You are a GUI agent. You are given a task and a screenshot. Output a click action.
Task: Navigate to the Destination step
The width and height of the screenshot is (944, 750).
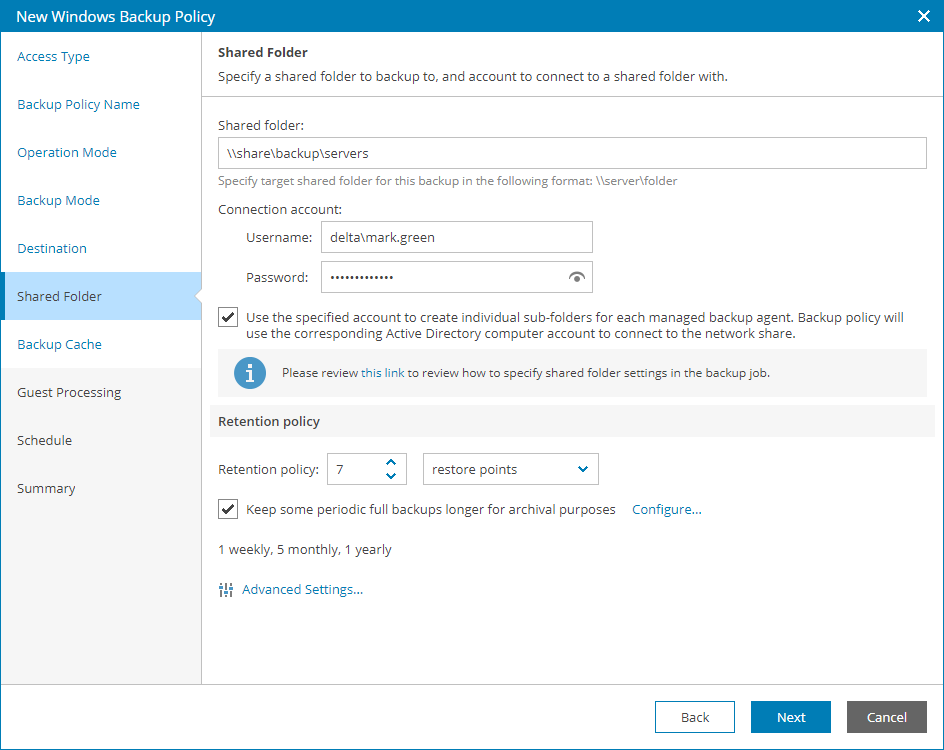[x=51, y=248]
